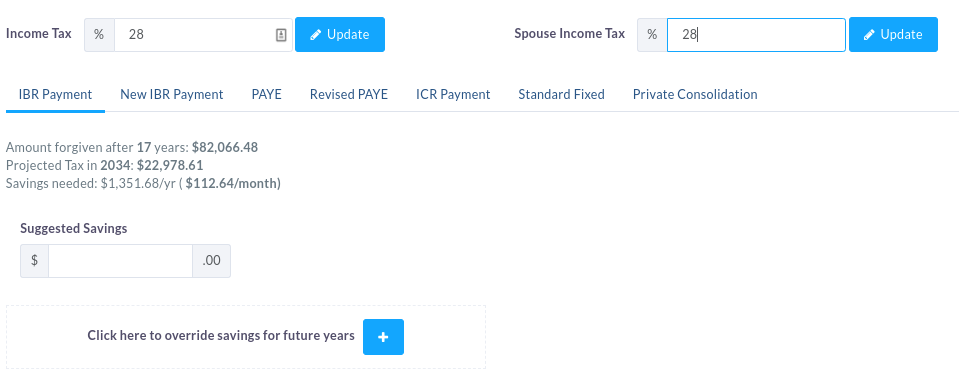The width and height of the screenshot is (959, 374).
Task: Open the PAYE tab
Action: point(267,95)
